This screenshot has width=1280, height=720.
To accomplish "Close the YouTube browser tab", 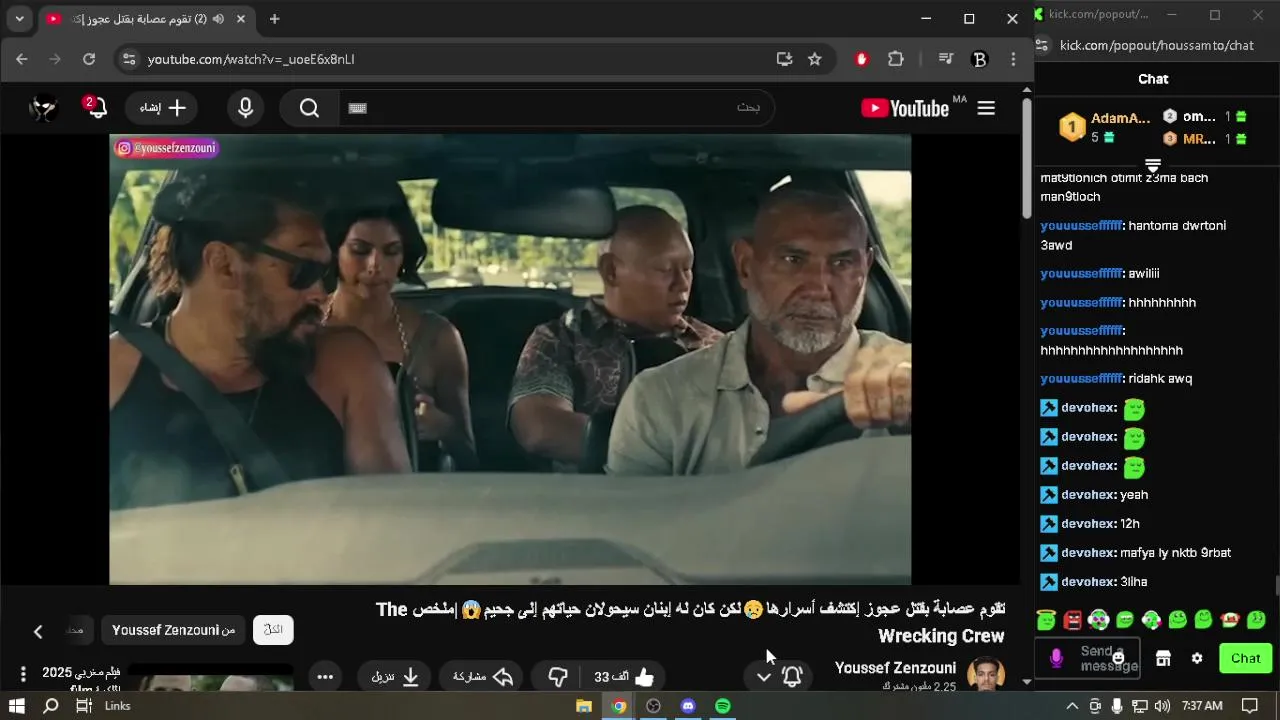I will [240, 19].
